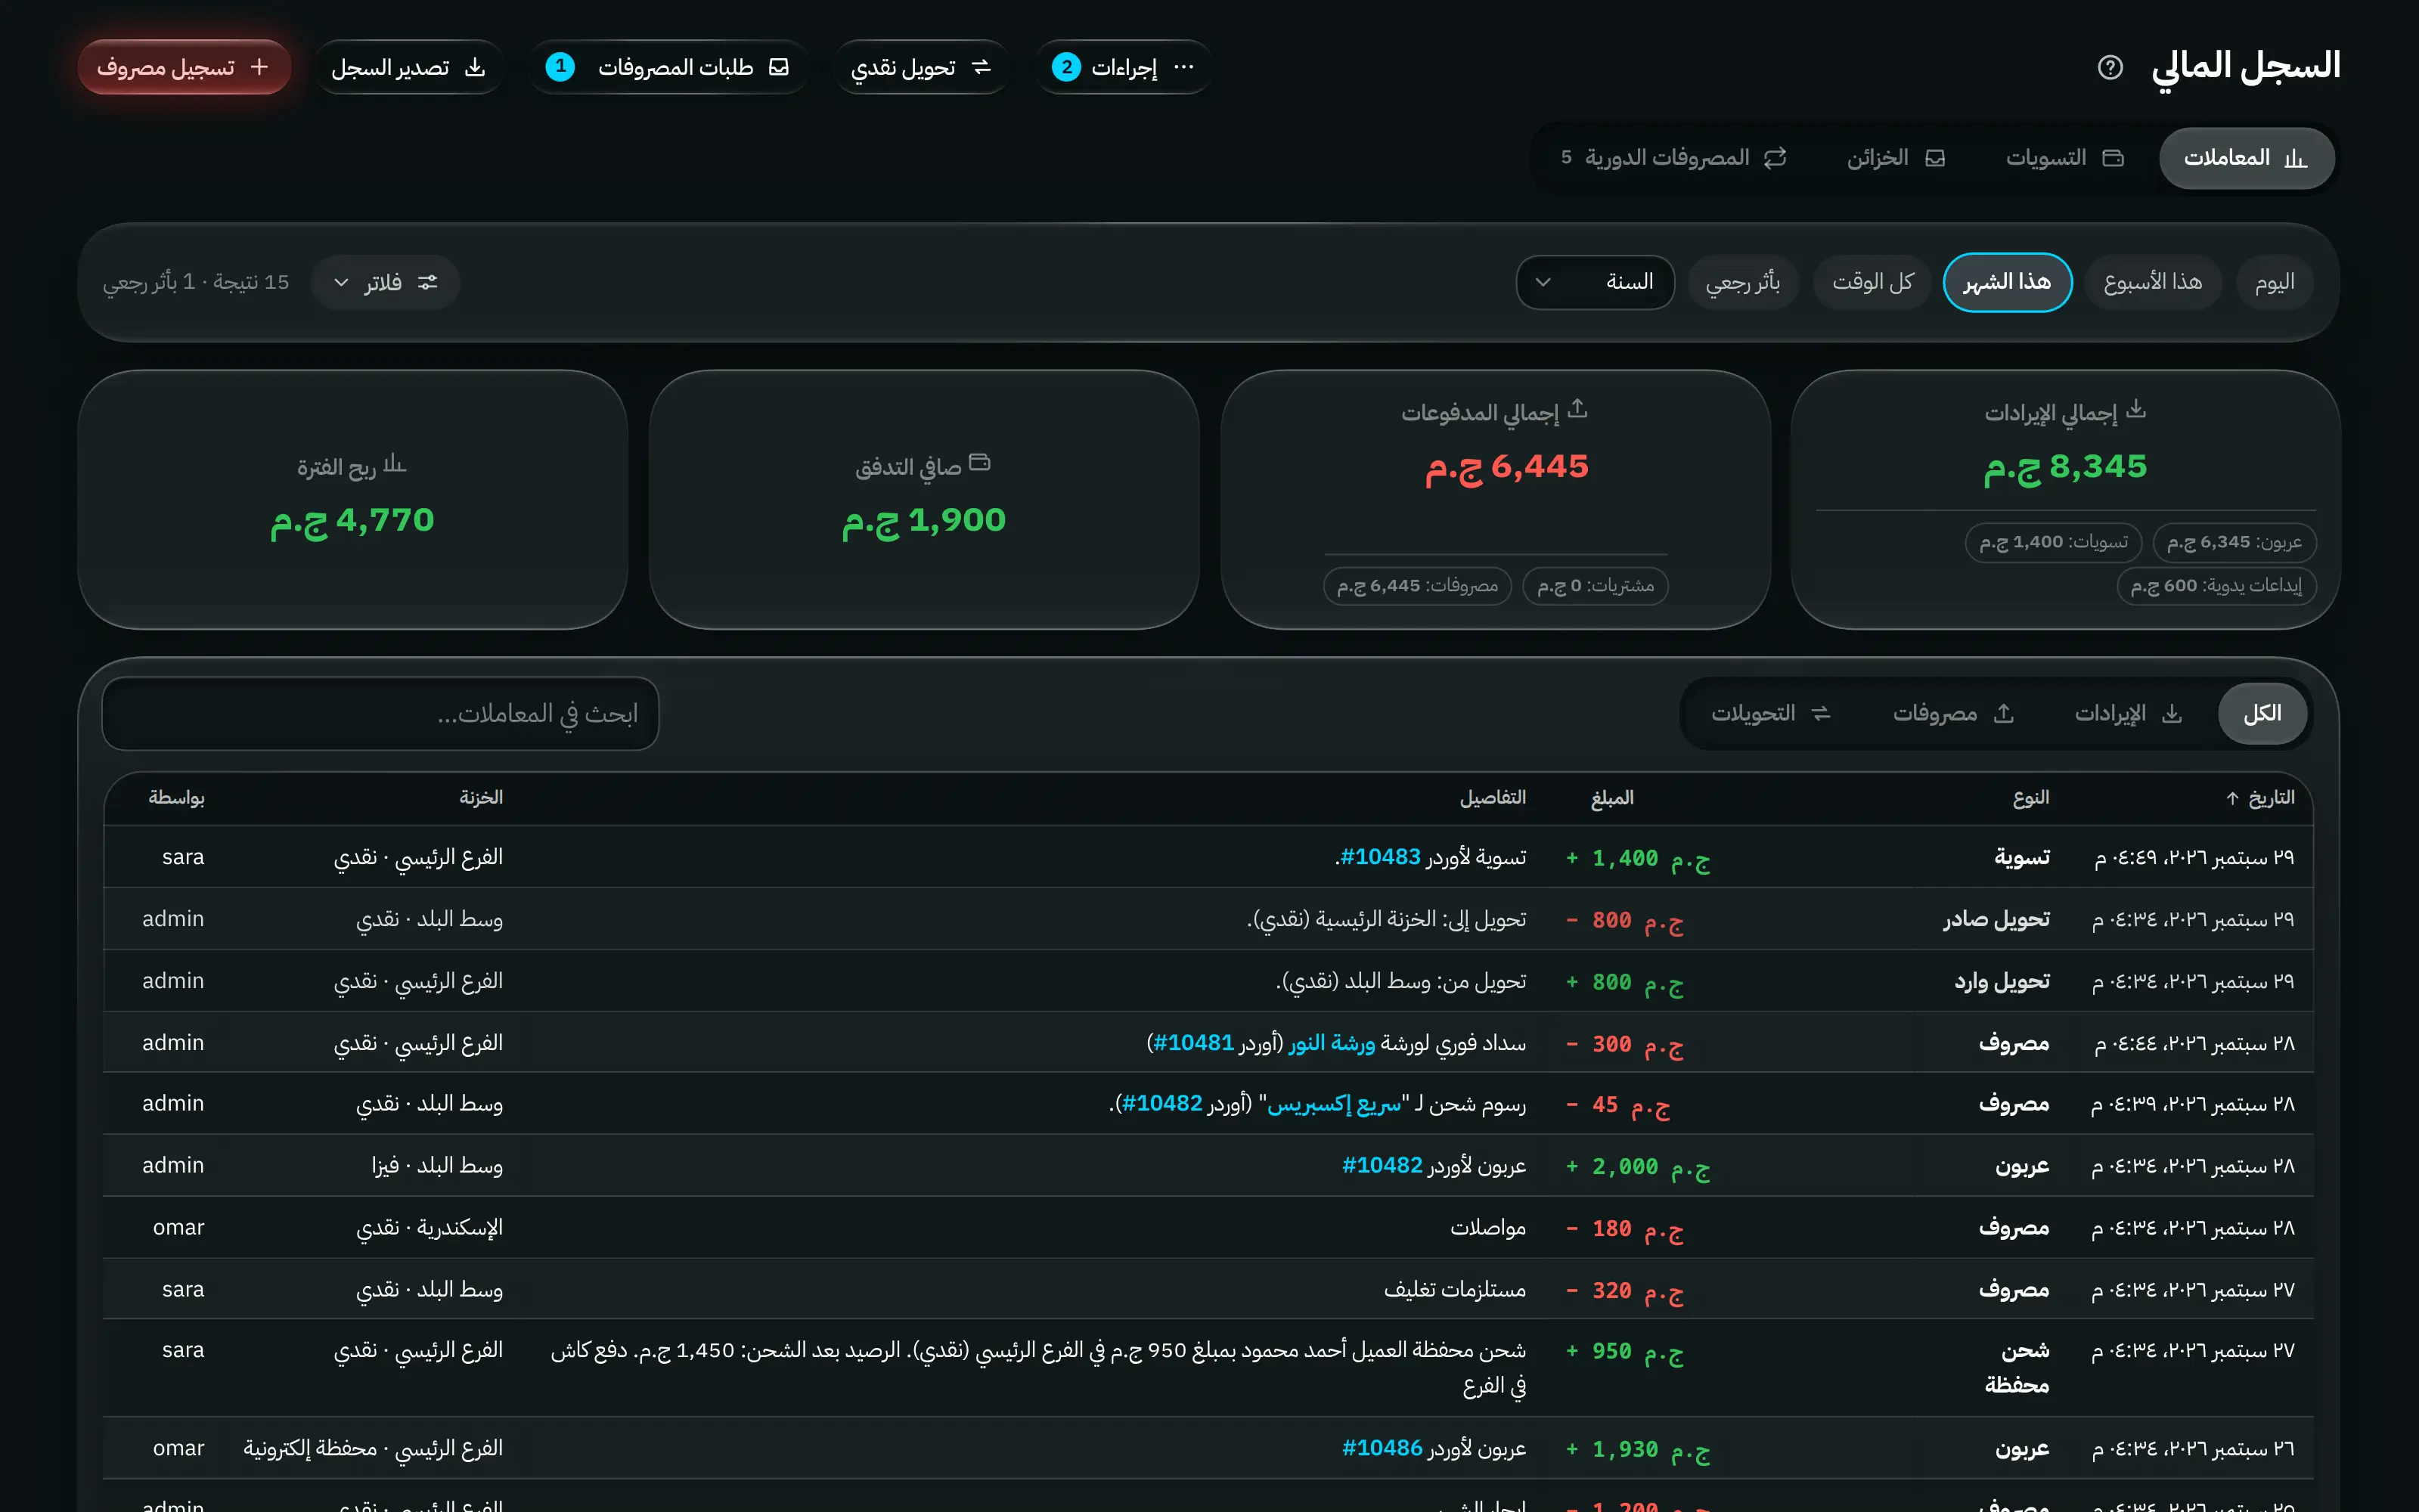Click the مواصلات expense row details
This screenshot has width=2419, height=1512.
pos(1488,1228)
